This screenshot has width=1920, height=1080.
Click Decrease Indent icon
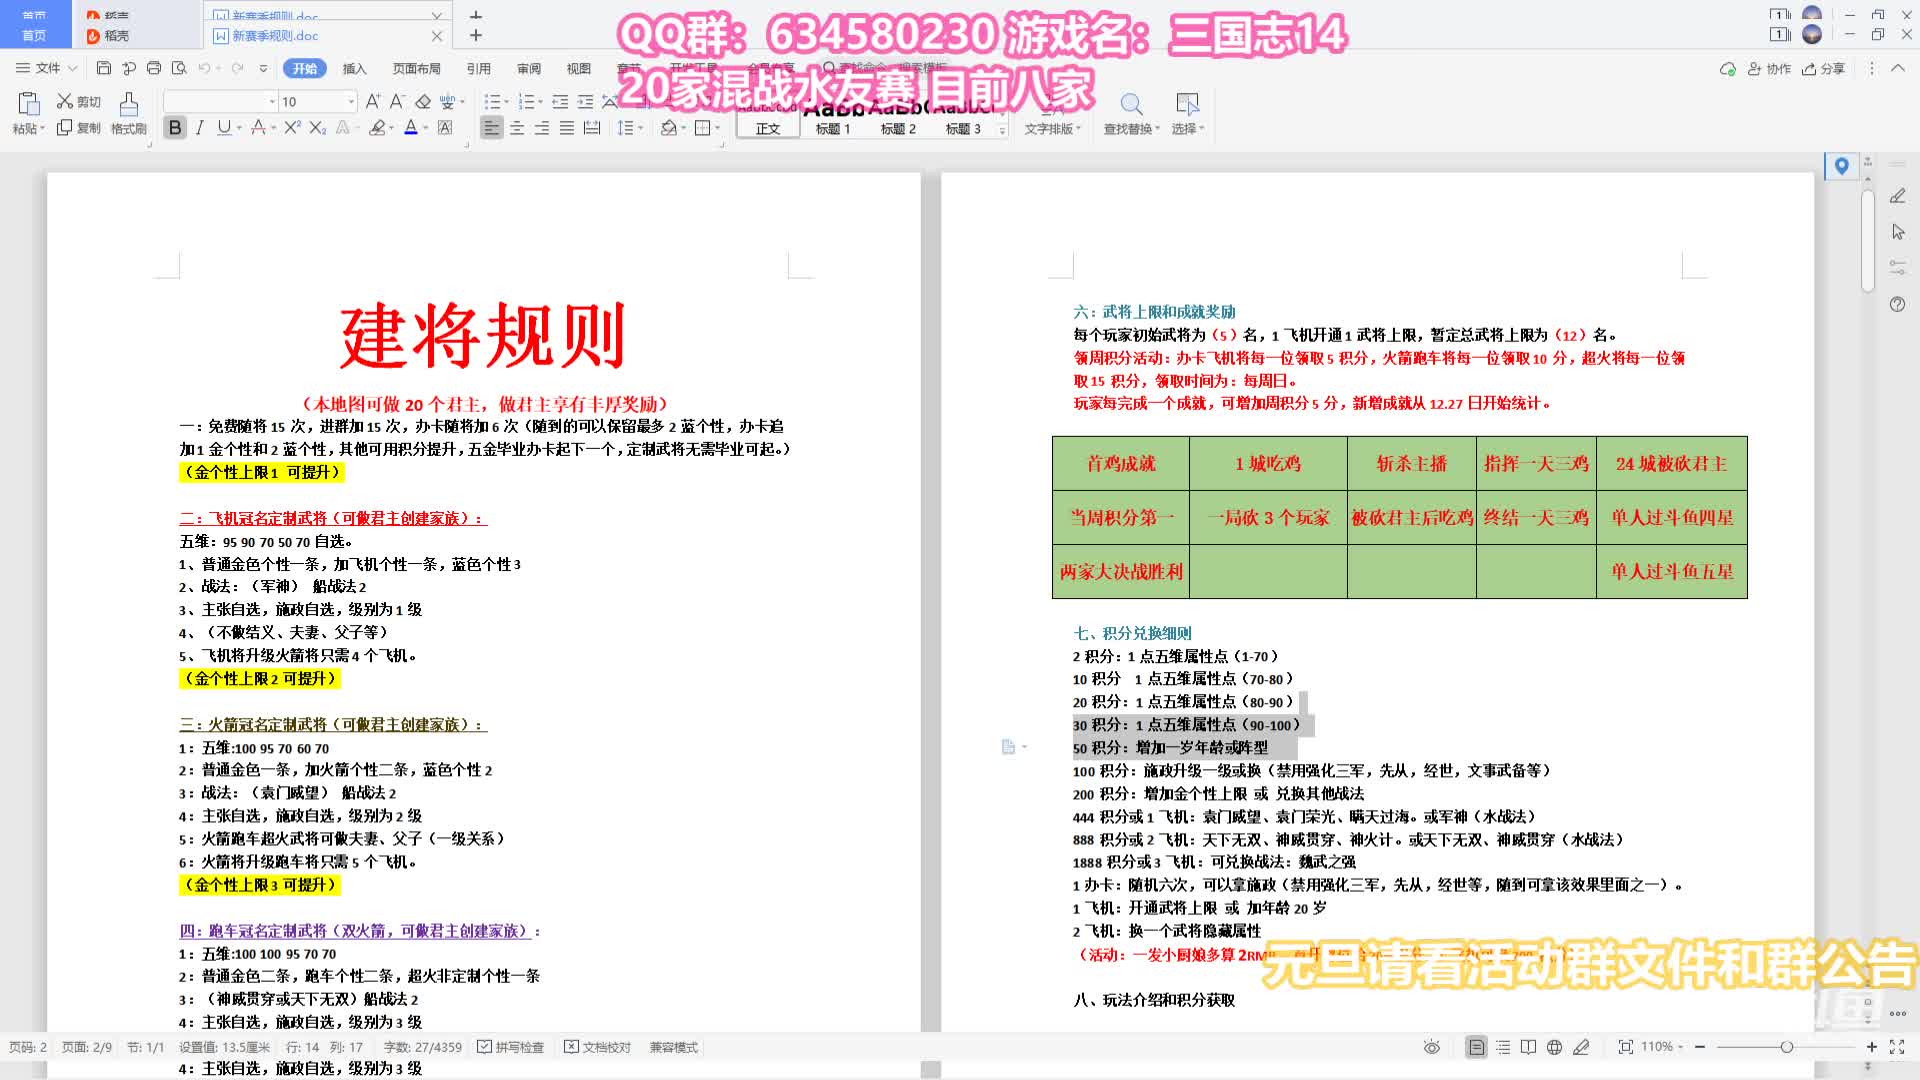coord(560,101)
